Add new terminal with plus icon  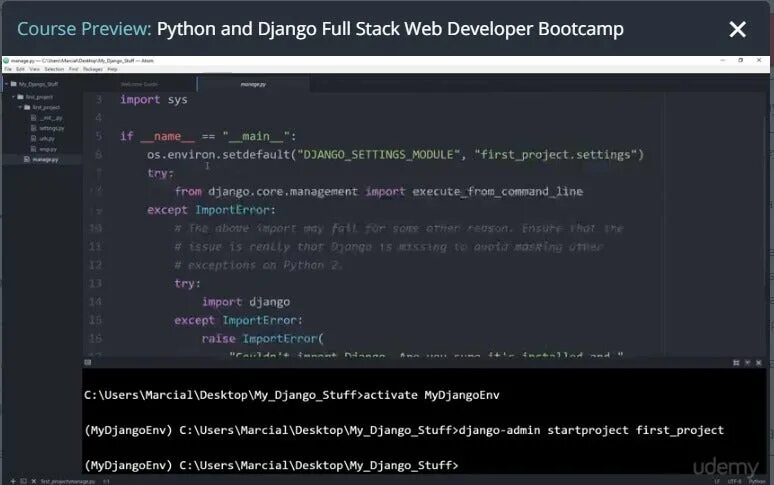tap(13, 481)
